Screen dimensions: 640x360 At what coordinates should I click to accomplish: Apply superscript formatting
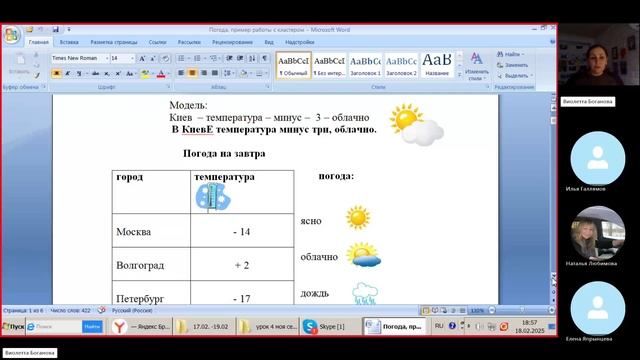pyautogui.click(x=118, y=73)
